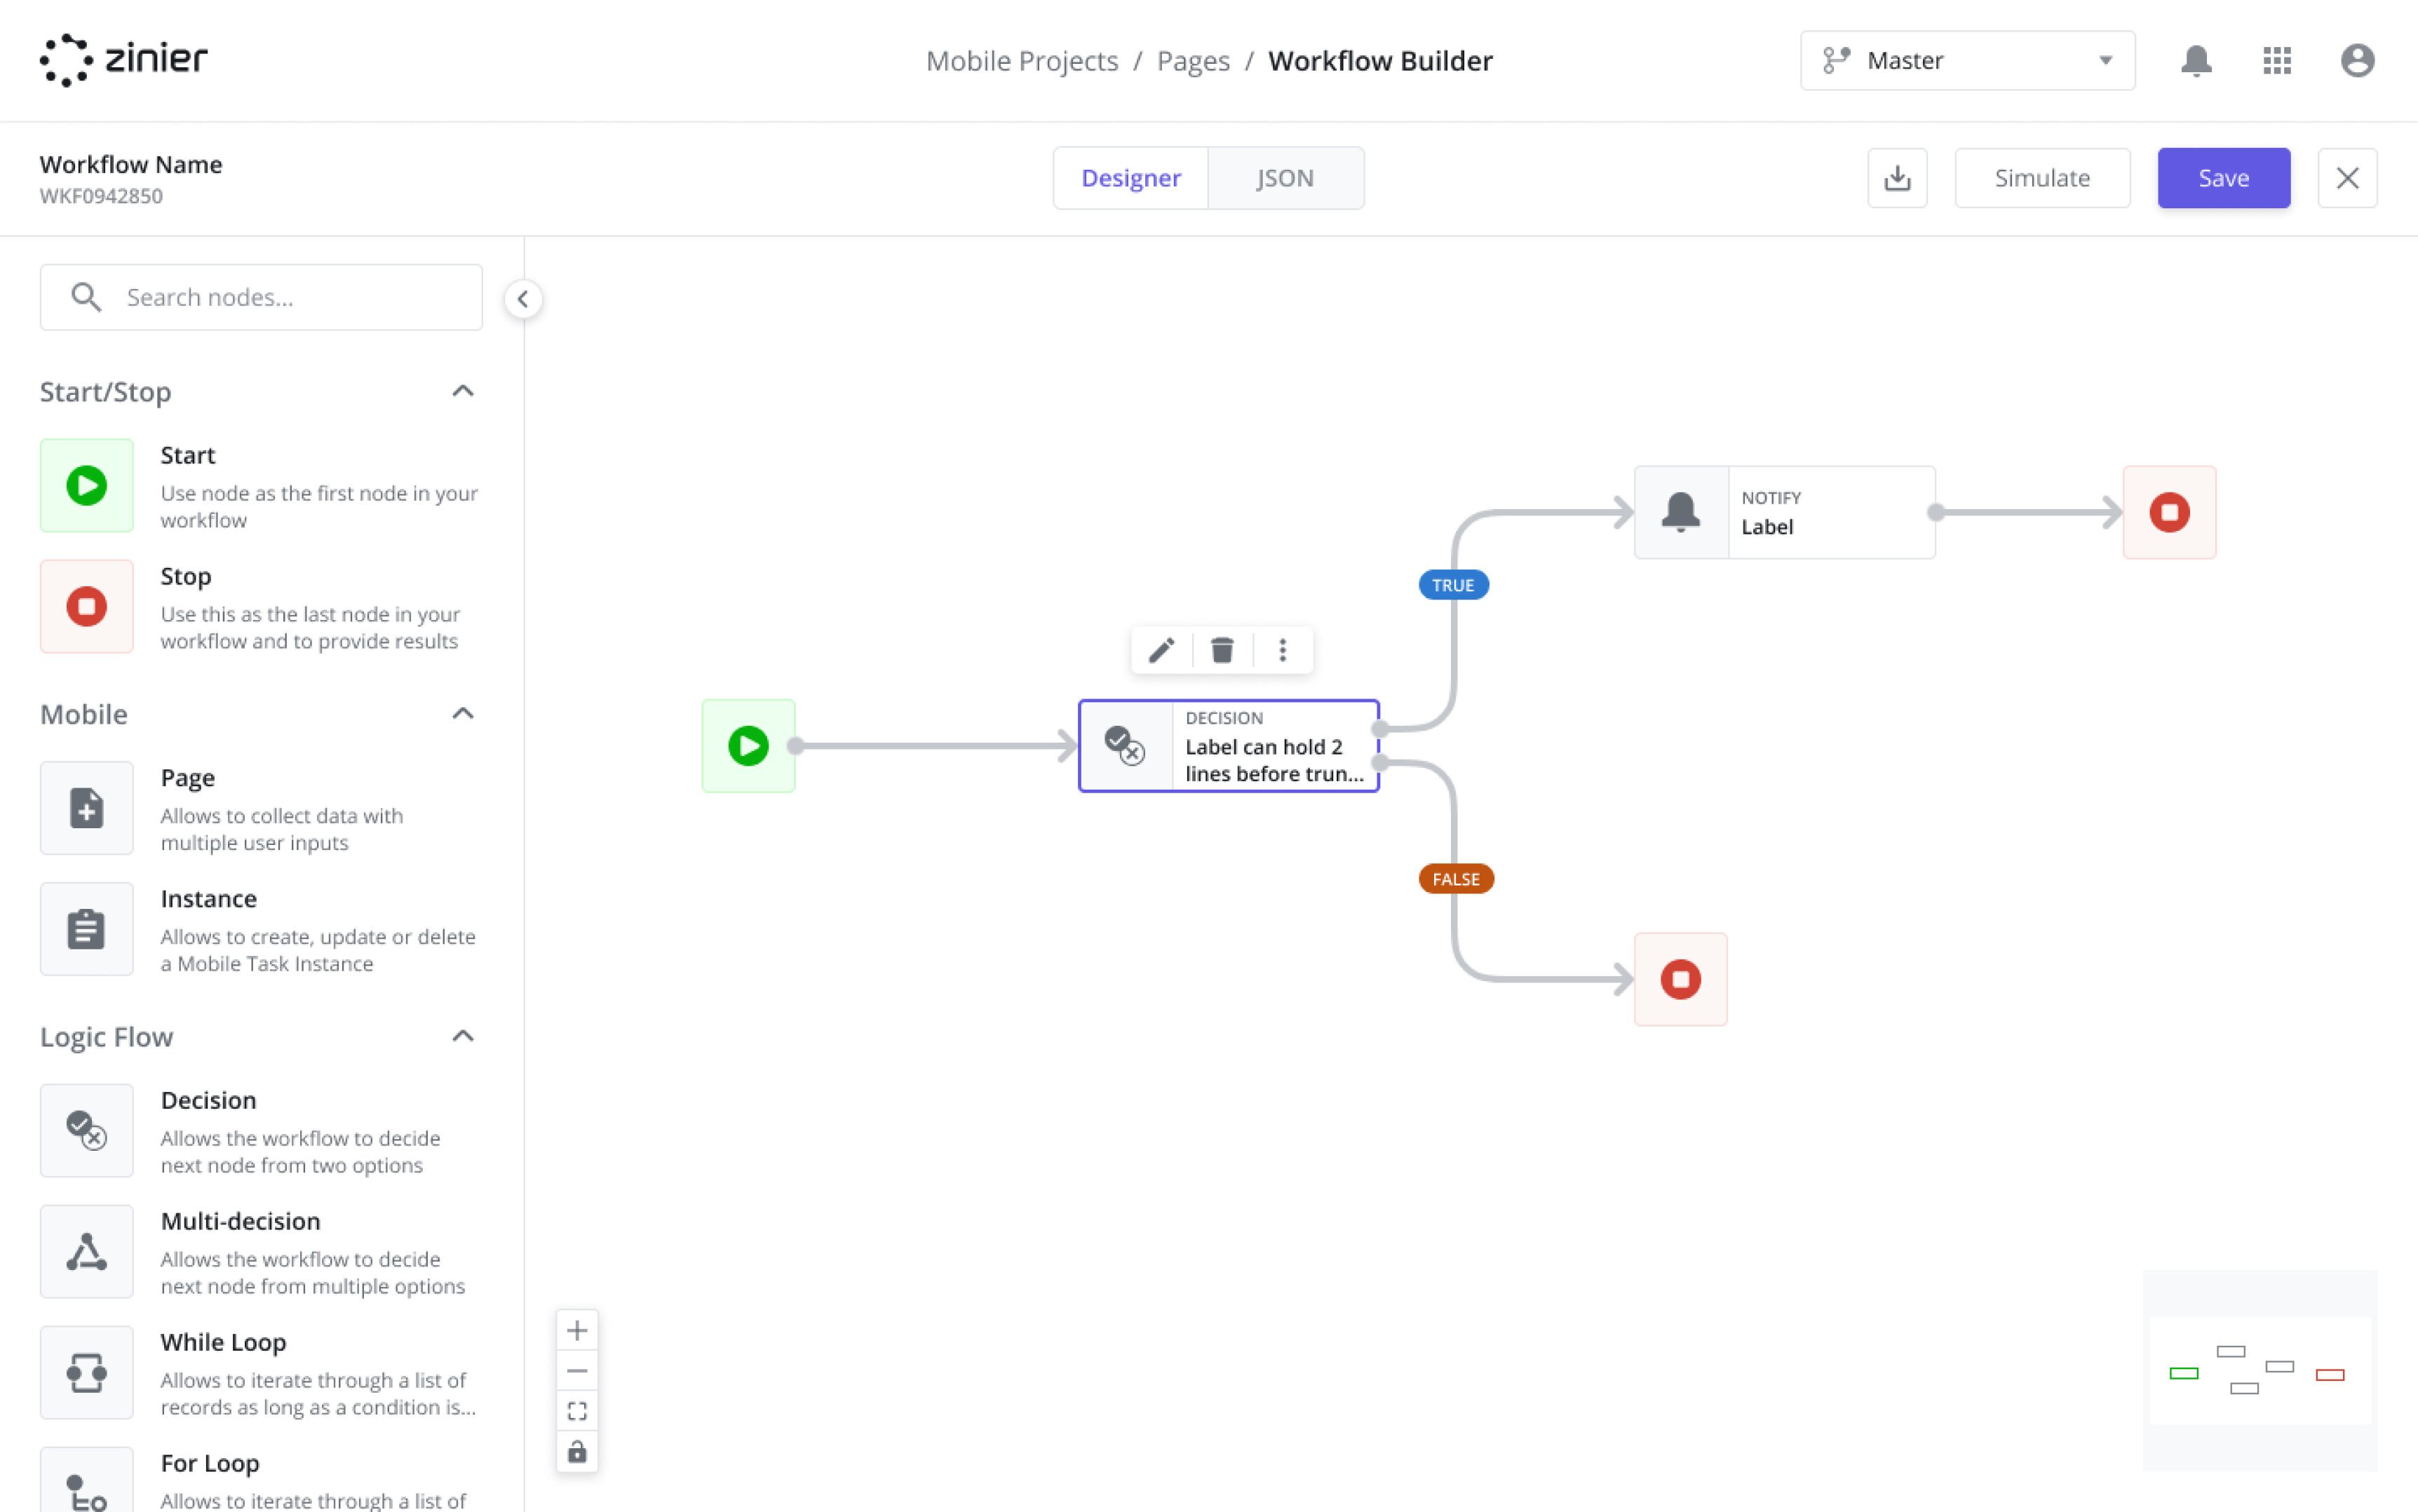2418x1512 pixels.
Task: Lock the canvas using the padlock control
Action: pyautogui.click(x=577, y=1451)
